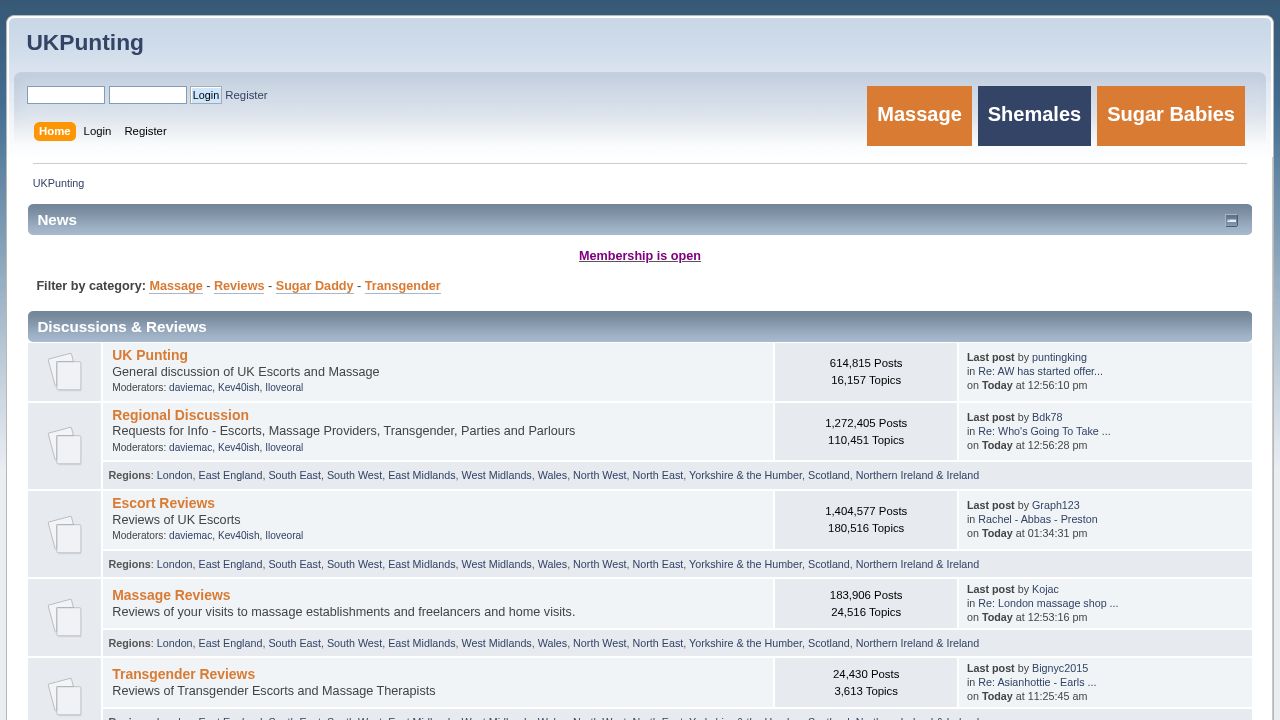
Task: Open the Massage Reviews board
Action: tap(171, 595)
